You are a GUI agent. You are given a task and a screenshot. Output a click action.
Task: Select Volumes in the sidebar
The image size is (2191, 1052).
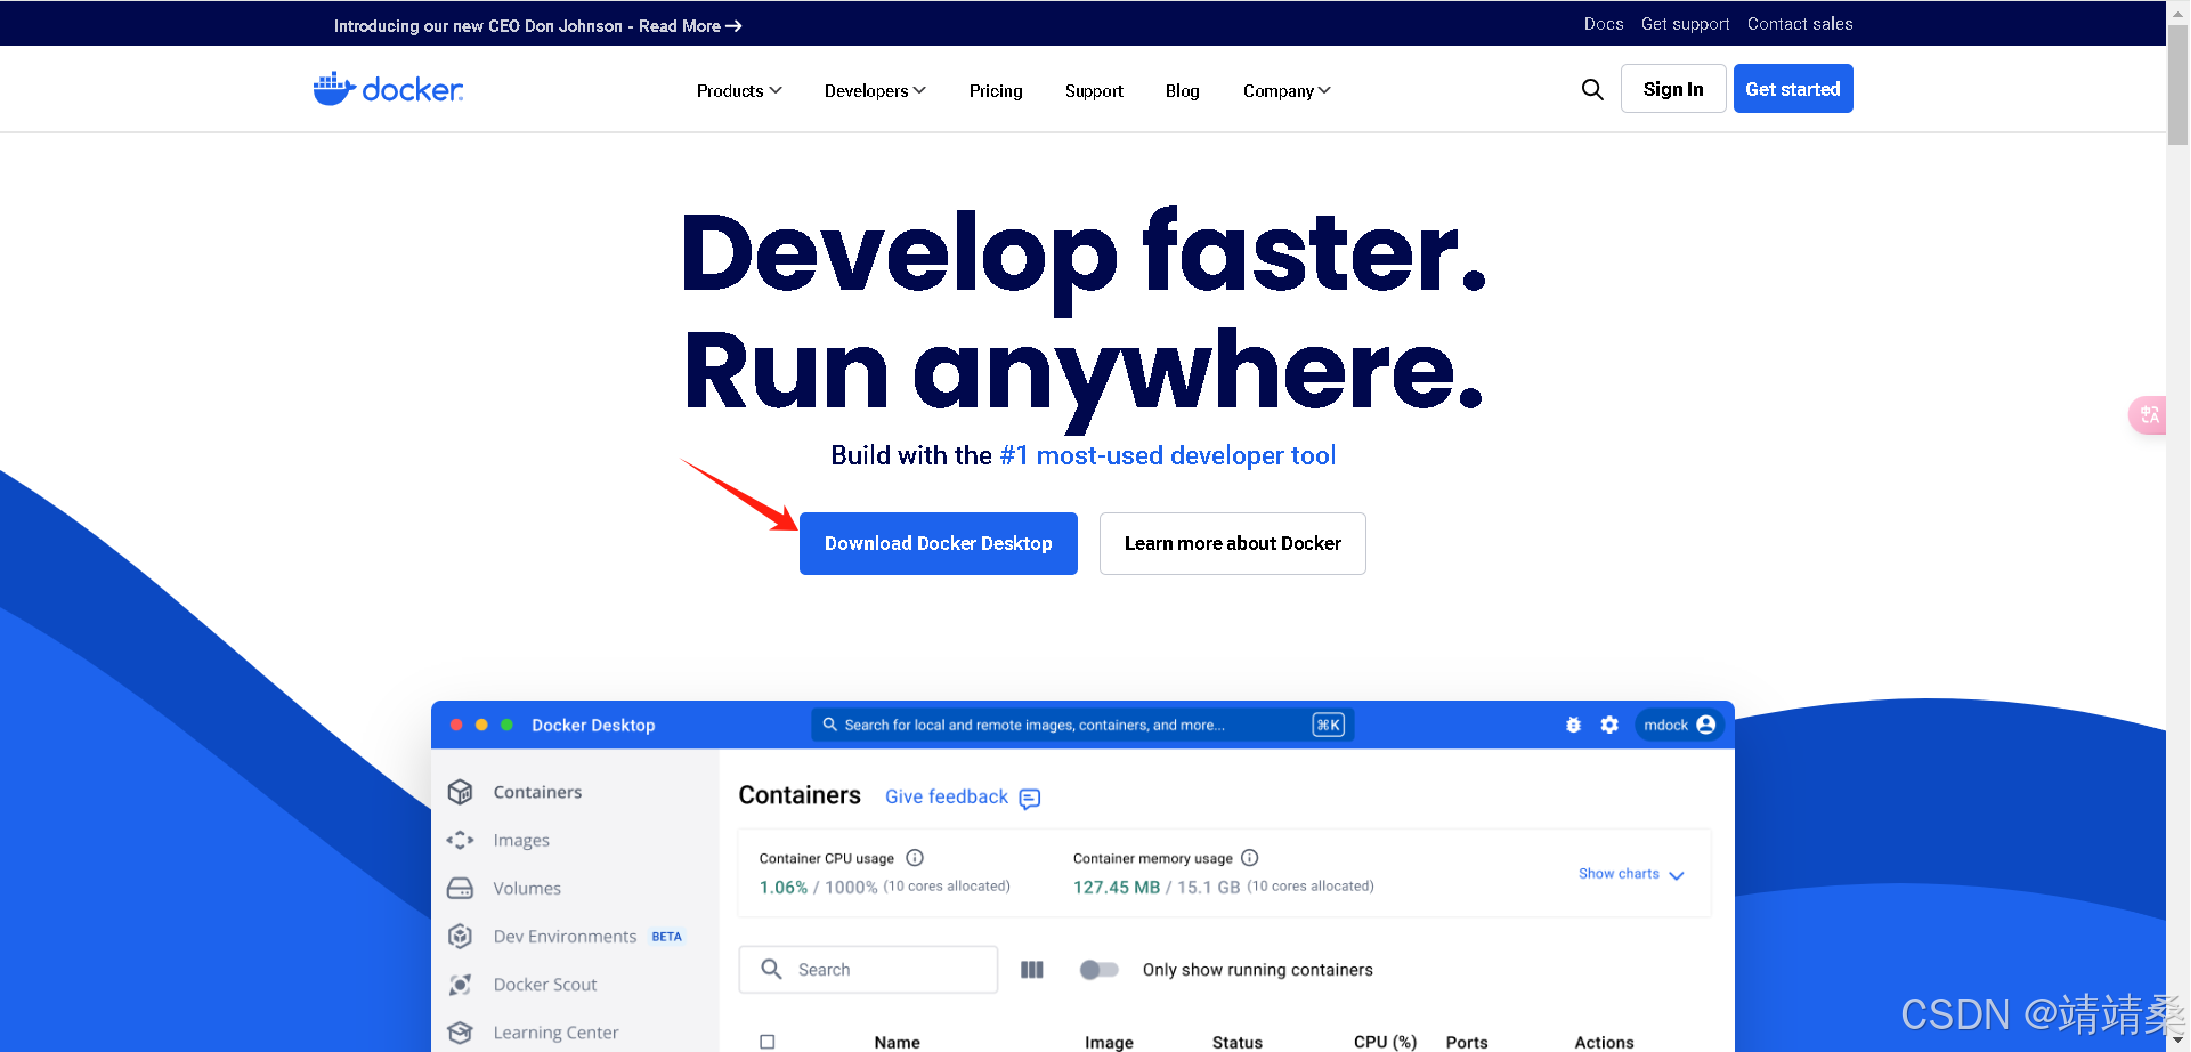pyautogui.click(x=527, y=888)
